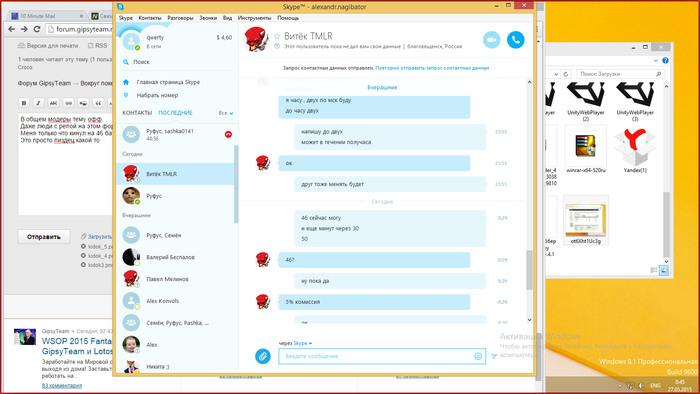
Task: Open the Разговоры menu
Action: pos(180,18)
